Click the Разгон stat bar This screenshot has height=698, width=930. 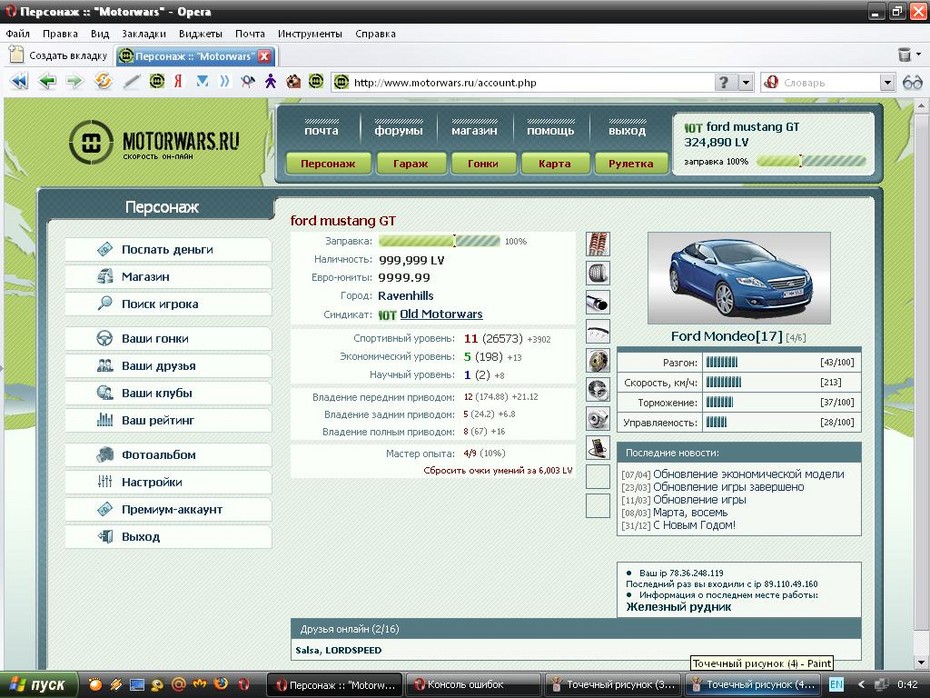click(721, 362)
